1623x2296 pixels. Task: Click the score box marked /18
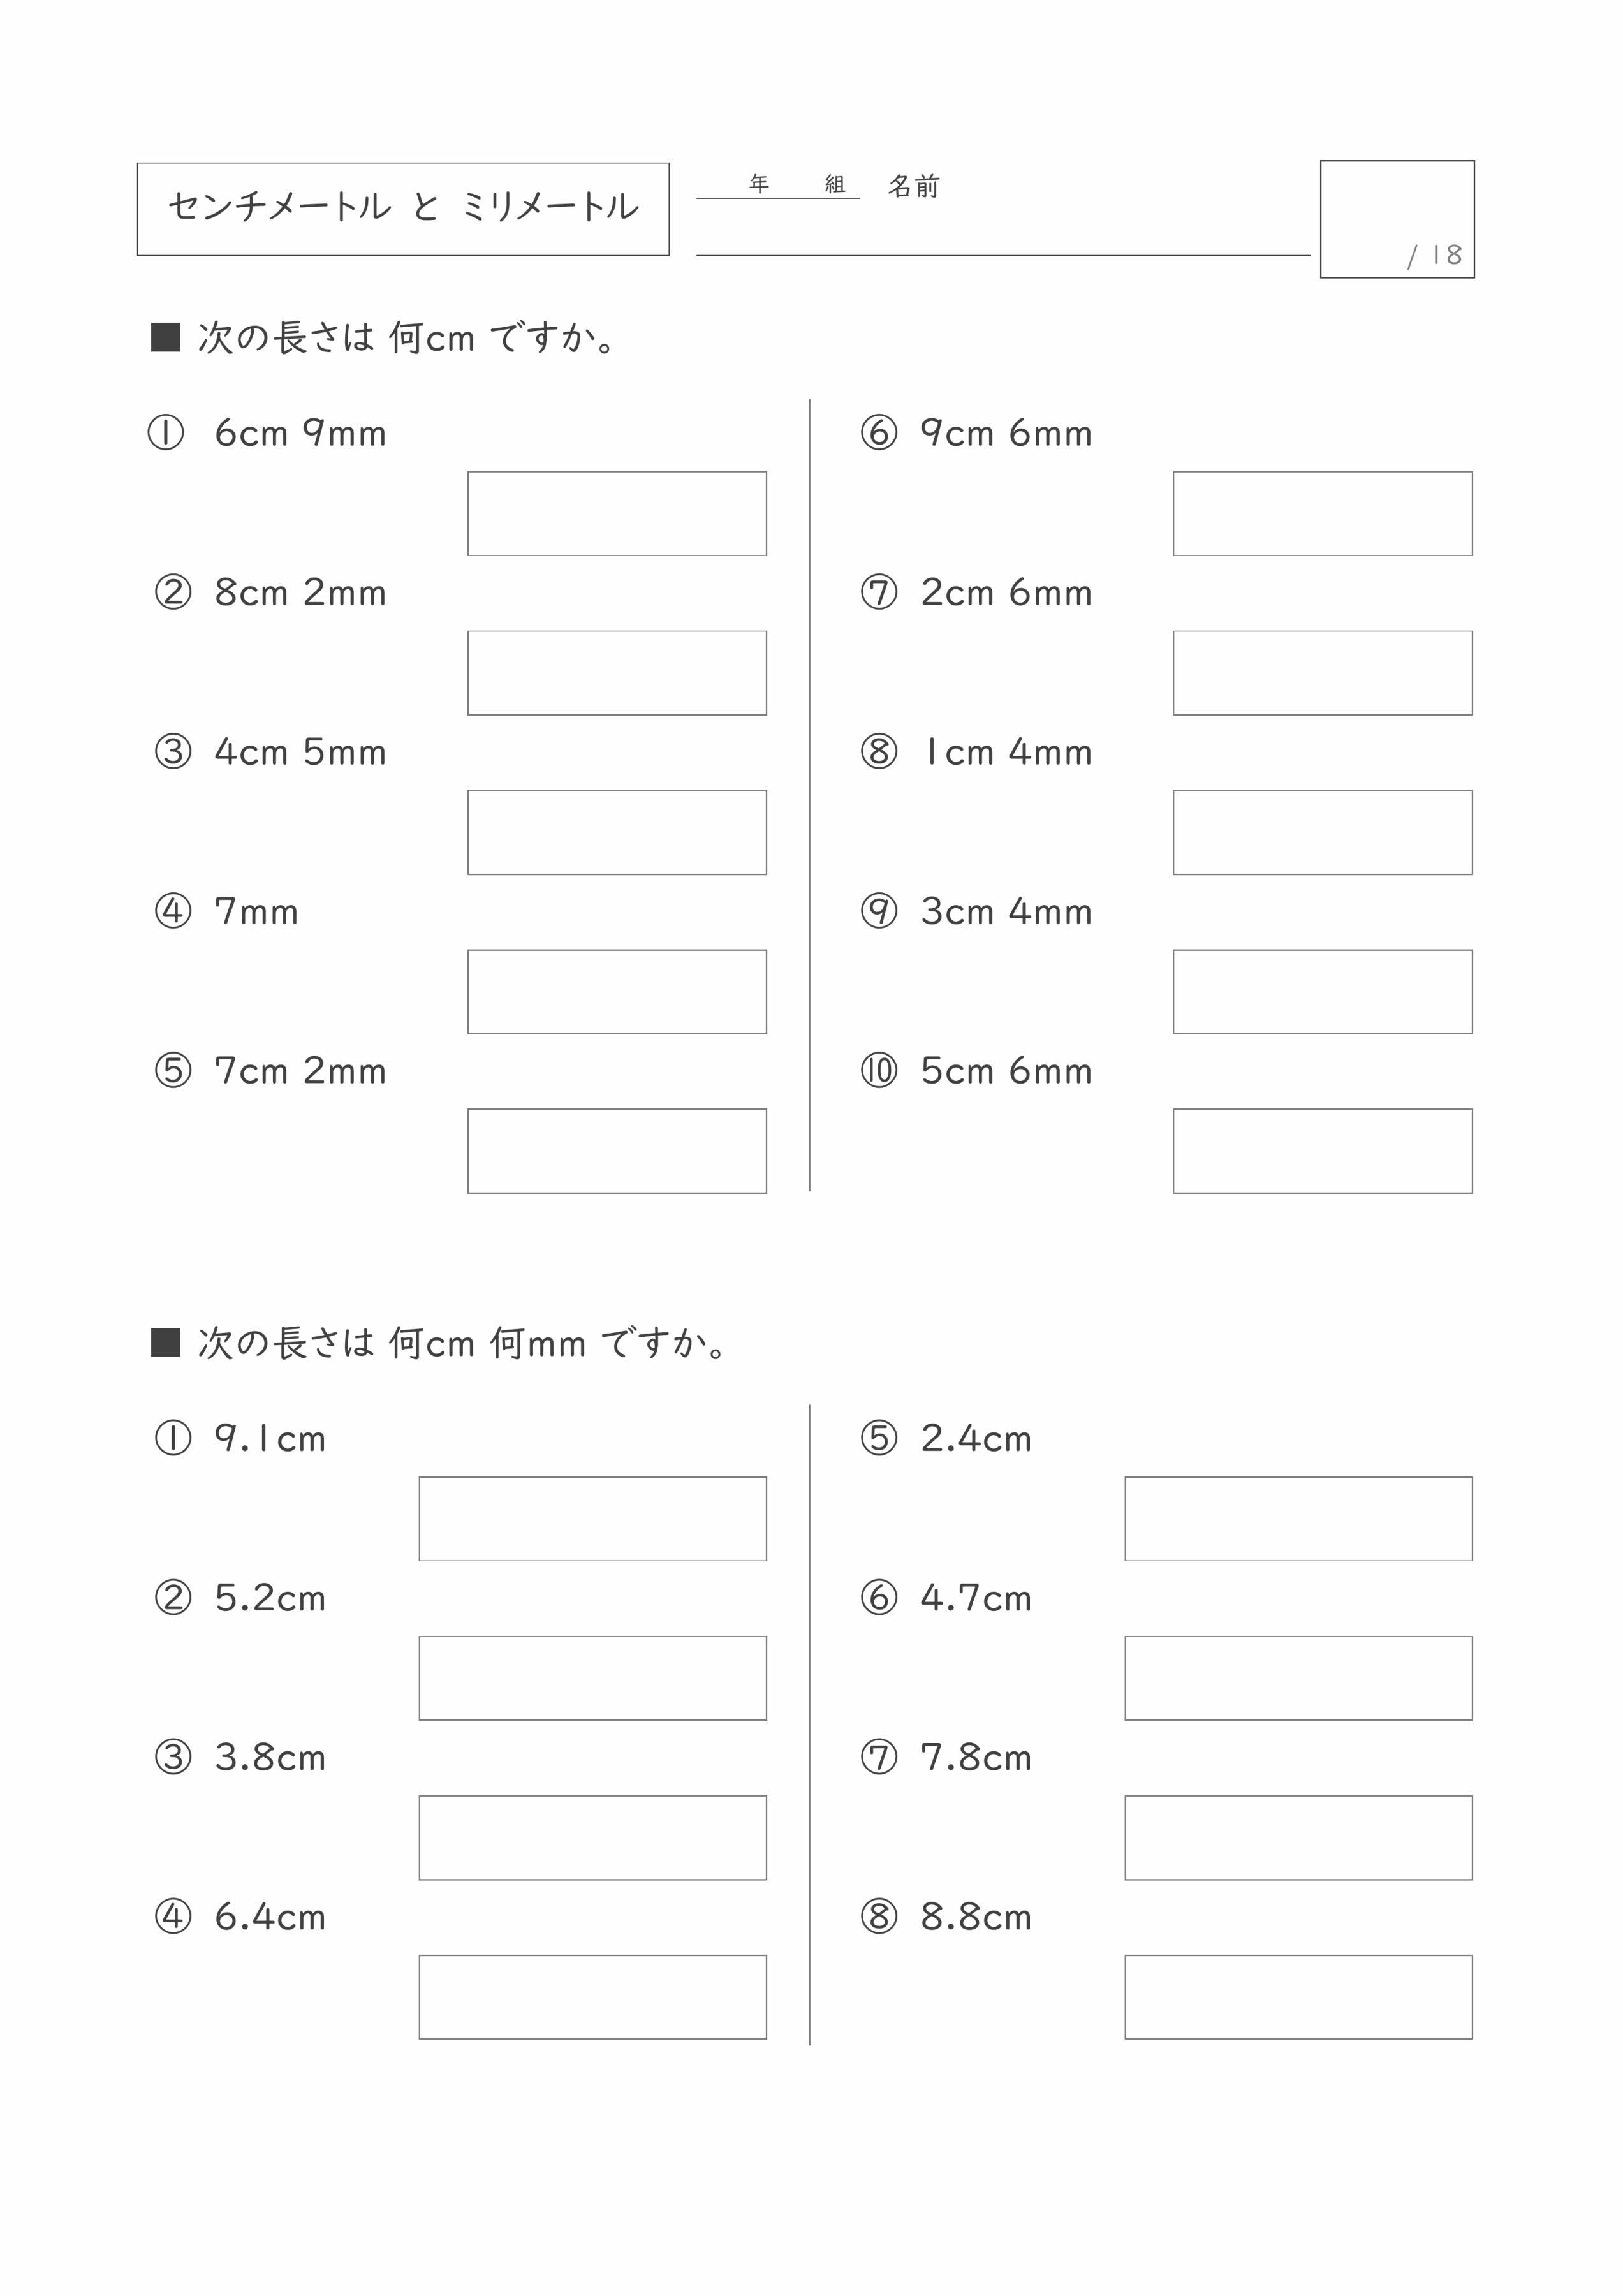[x=1397, y=219]
